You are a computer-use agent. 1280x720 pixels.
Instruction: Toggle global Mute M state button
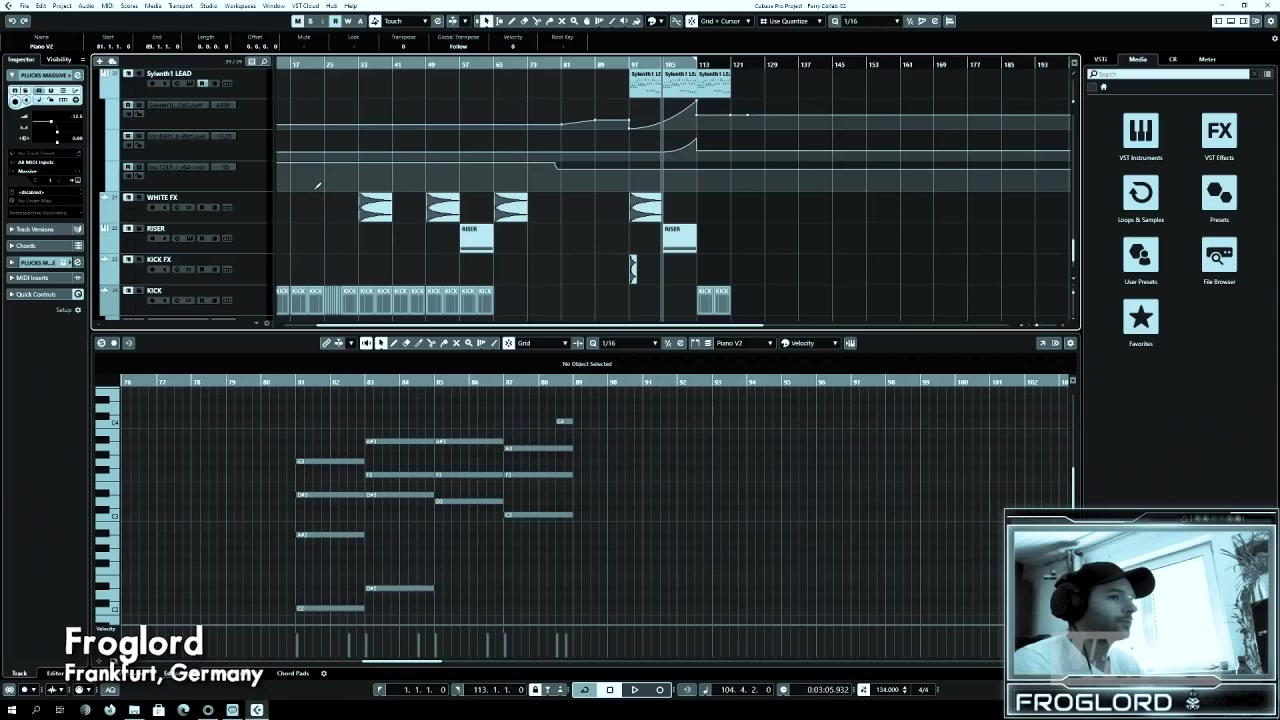coord(298,21)
